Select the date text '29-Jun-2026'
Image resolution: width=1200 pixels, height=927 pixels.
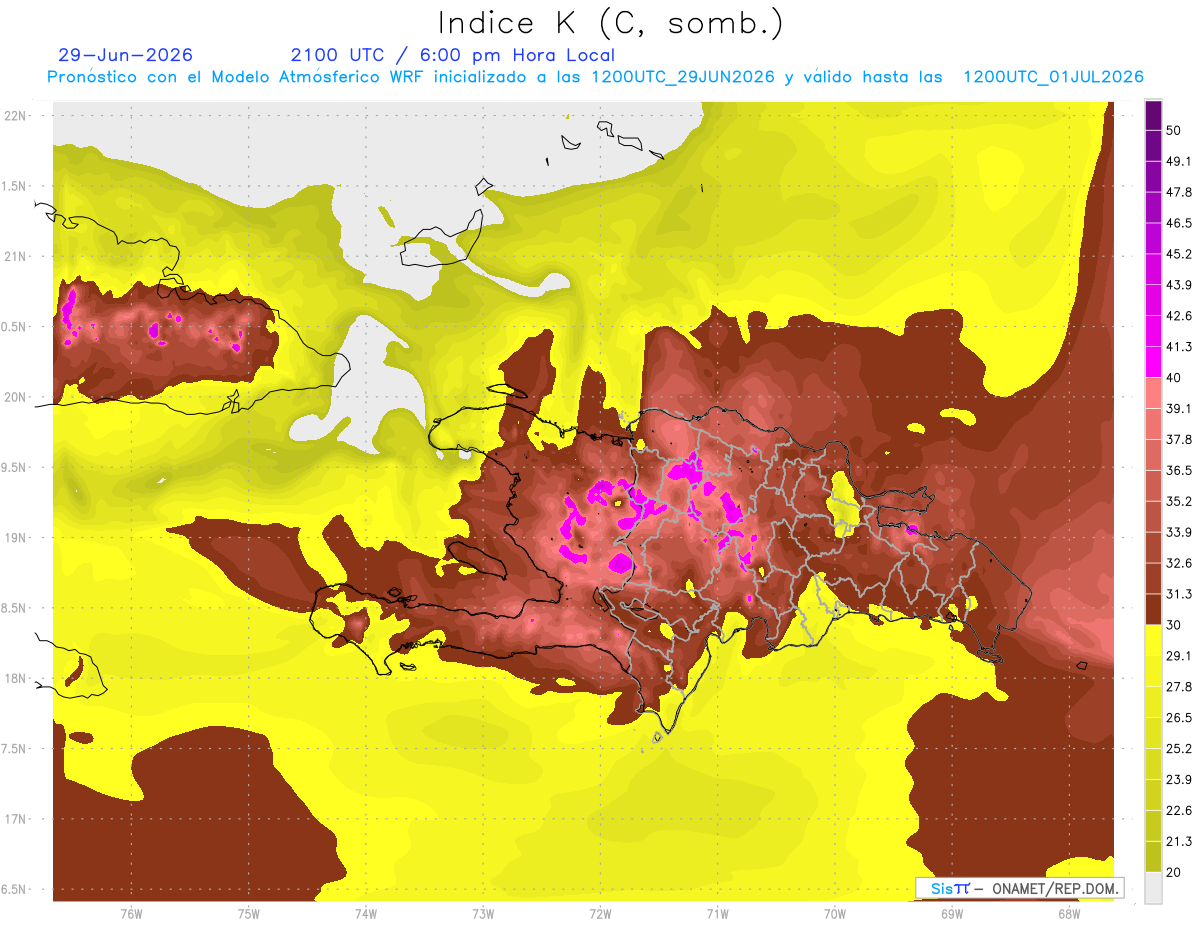pyautogui.click(x=126, y=55)
